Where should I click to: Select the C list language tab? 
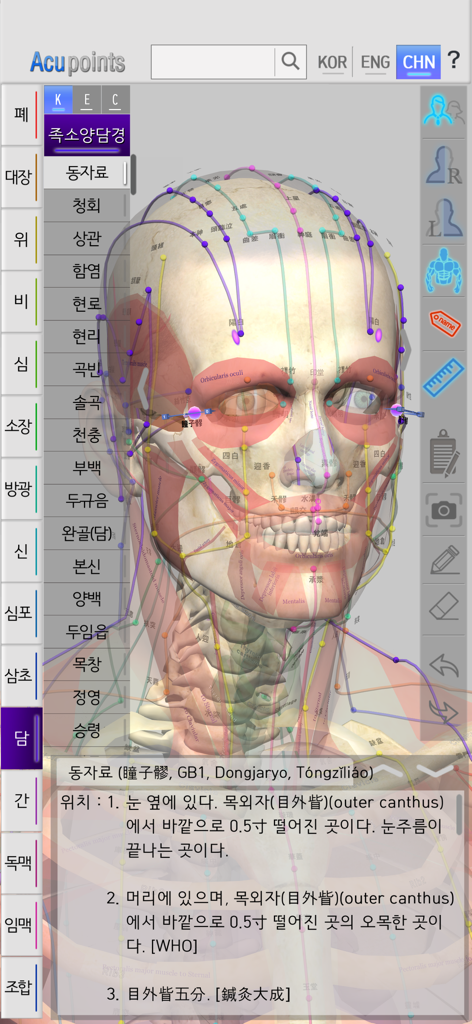pyautogui.click(x=116, y=101)
